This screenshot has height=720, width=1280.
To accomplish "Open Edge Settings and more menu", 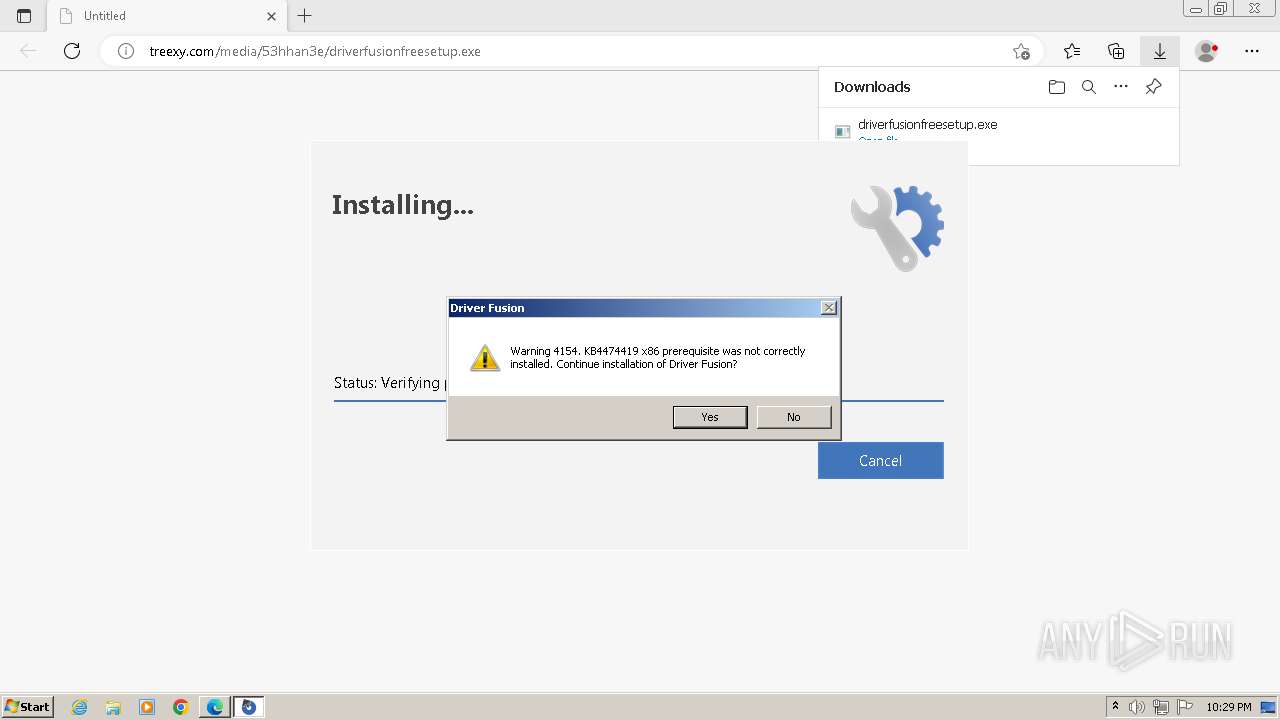I will [1252, 51].
